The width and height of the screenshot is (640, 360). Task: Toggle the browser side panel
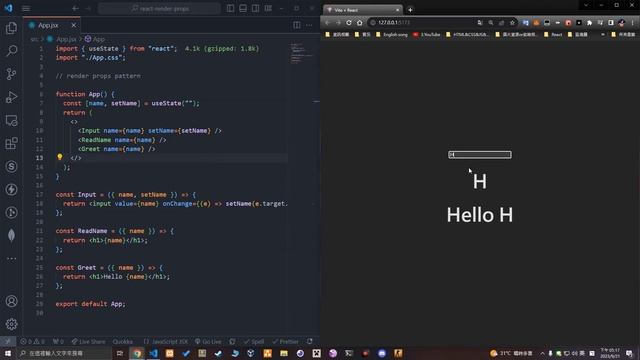tap(611, 22)
